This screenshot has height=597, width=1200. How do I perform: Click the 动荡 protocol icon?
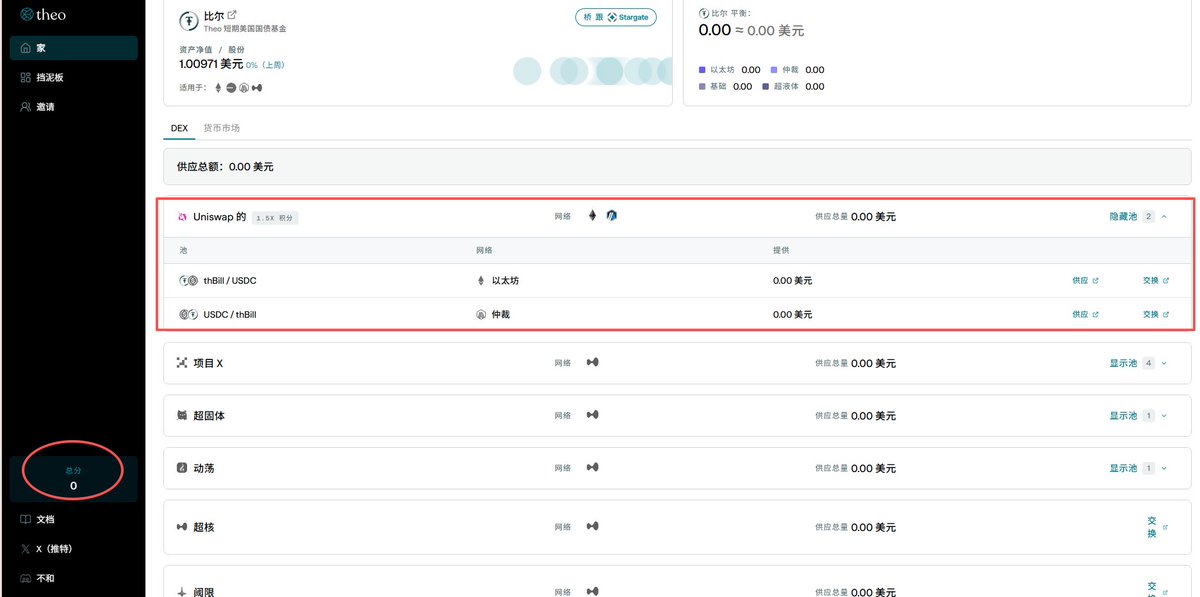(182, 468)
